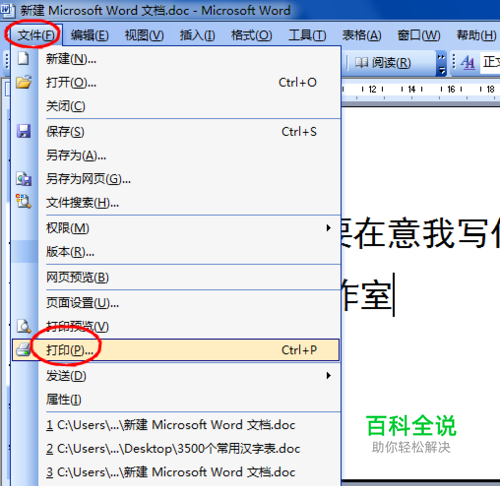Viewport: 500px width, 486px height.
Task: Click the open folder icon beside 打开(O)
Action: click(x=24, y=82)
